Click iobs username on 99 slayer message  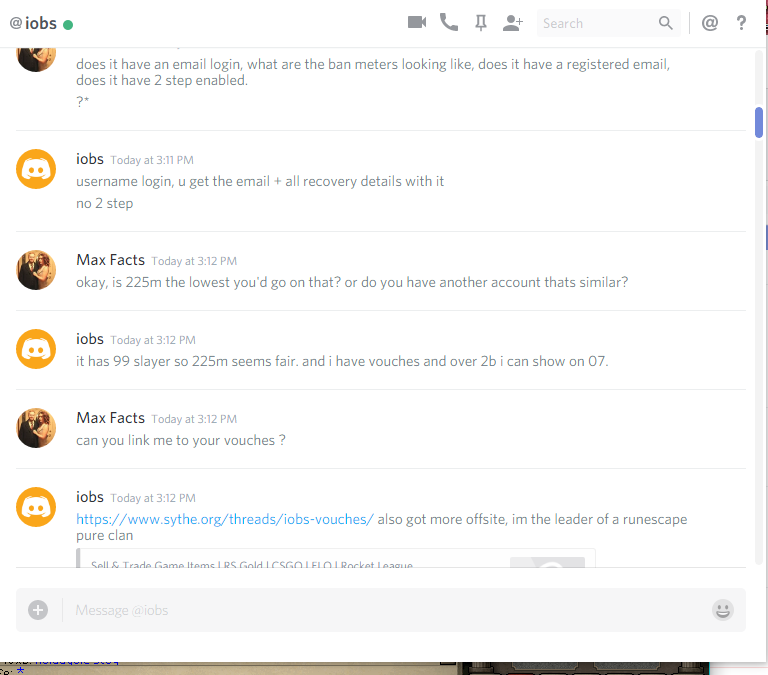[90, 339]
